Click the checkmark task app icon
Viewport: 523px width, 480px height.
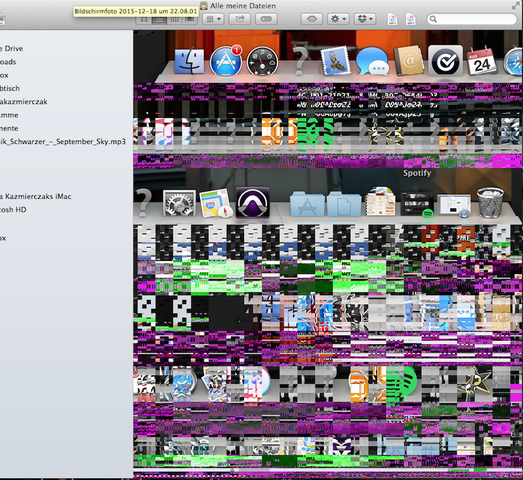(445, 61)
